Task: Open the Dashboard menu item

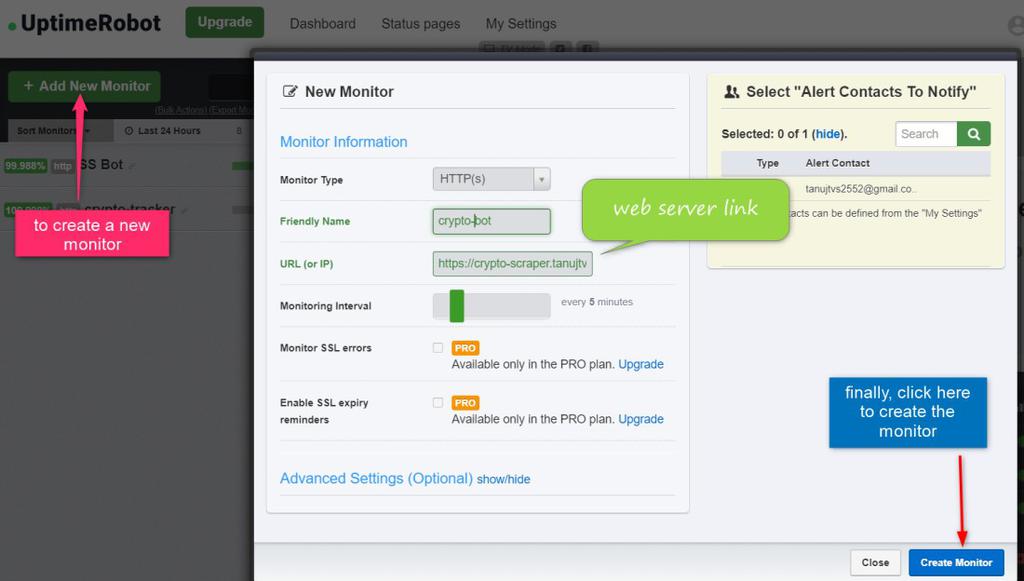Action: 323,24
